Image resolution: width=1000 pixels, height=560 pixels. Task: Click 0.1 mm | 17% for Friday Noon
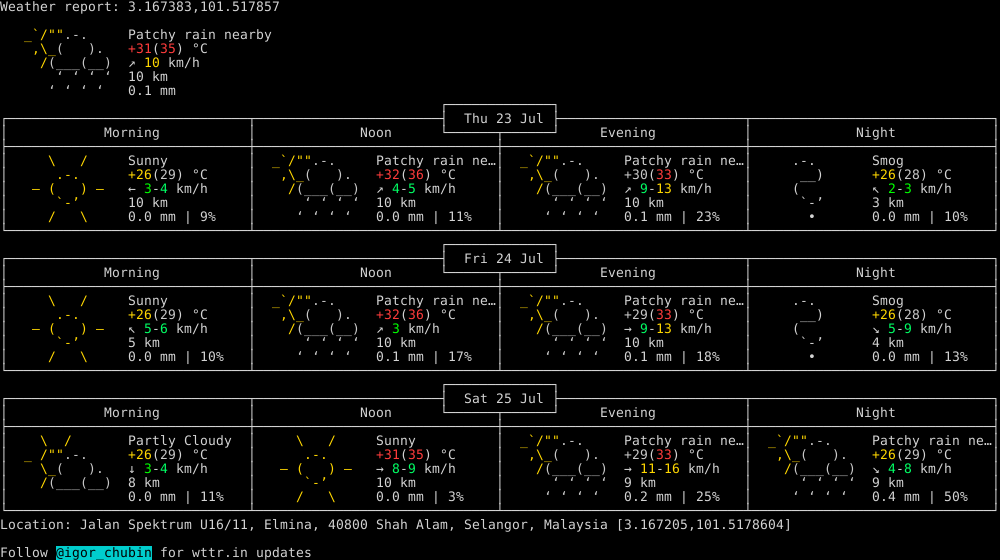pyautogui.click(x=423, y=357)
